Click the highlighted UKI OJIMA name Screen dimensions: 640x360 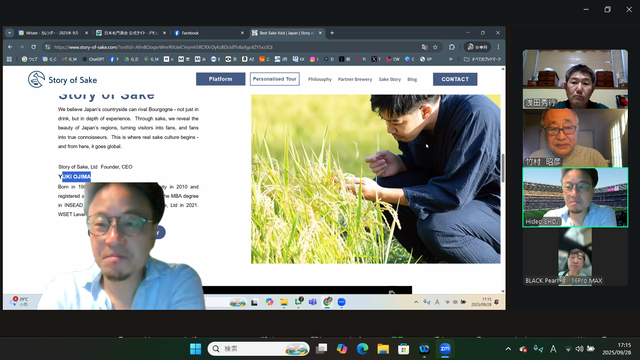76,176
